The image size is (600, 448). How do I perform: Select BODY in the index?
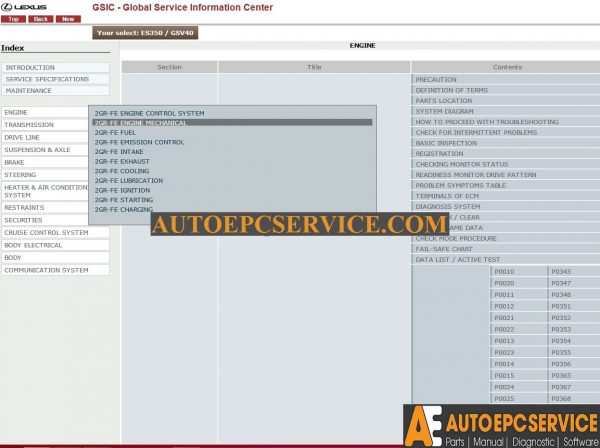(x=55, y=258)
